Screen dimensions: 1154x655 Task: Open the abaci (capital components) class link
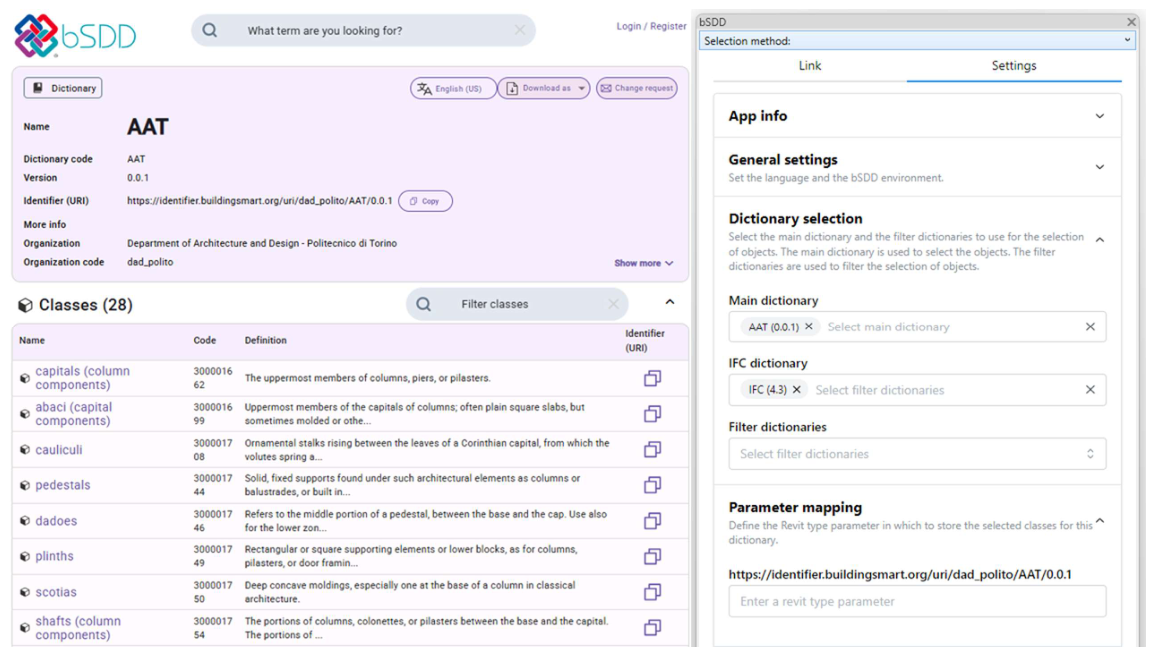click(74, 414)
